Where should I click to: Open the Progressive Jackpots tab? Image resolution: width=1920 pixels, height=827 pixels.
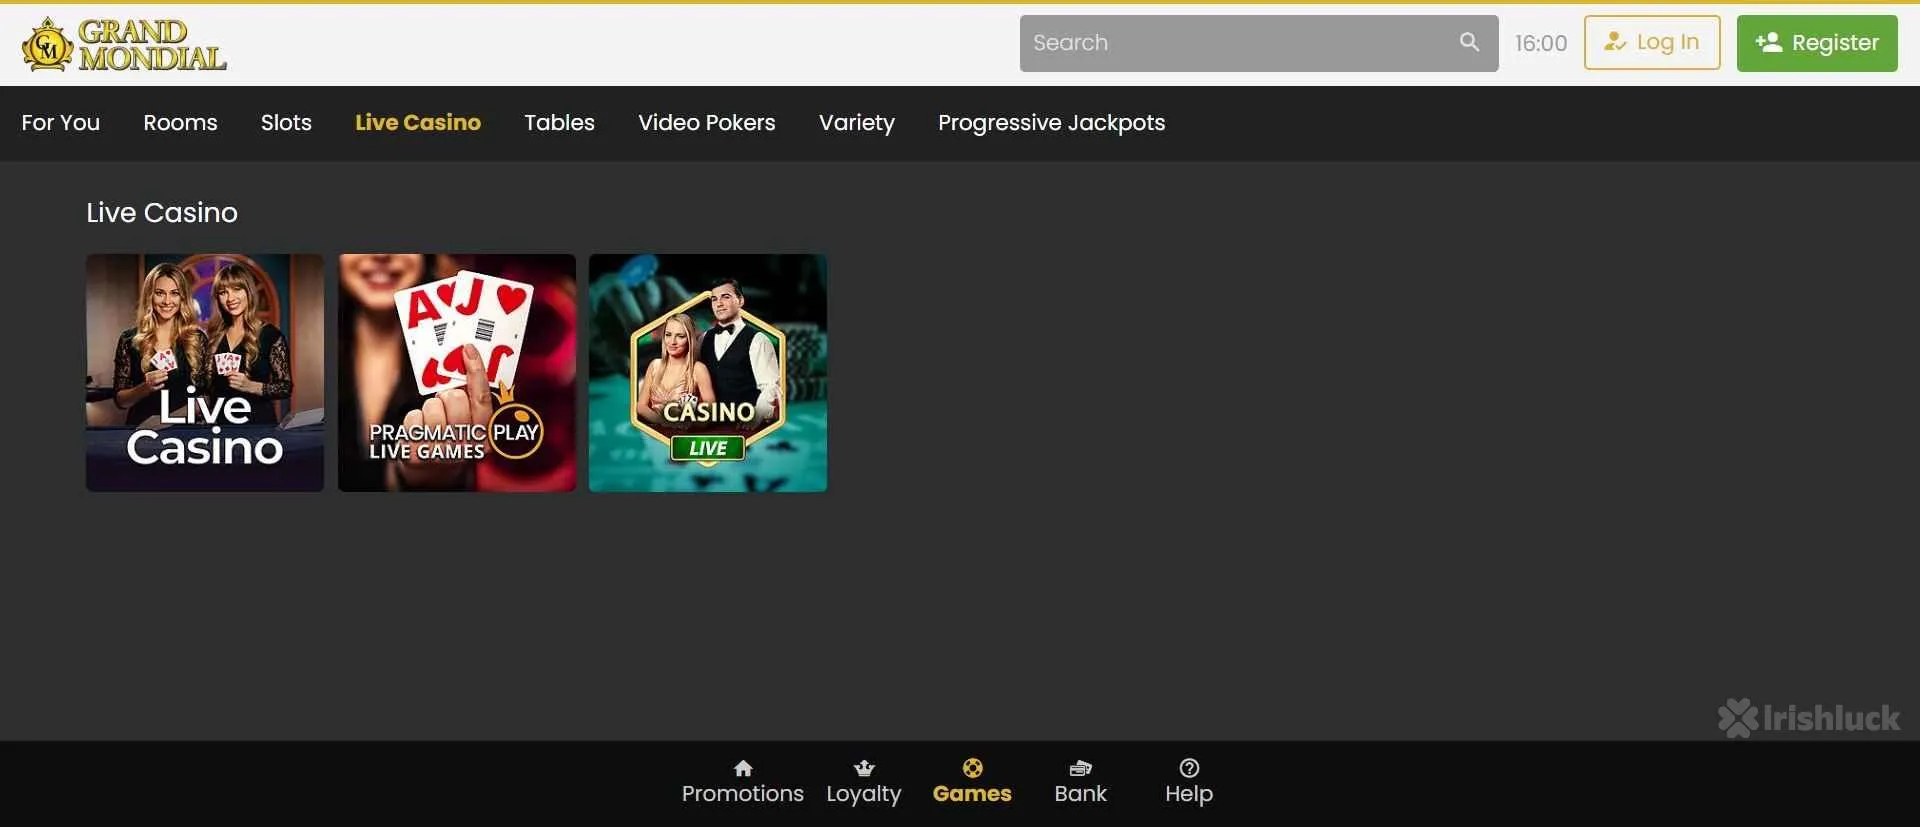[1052, 123]
